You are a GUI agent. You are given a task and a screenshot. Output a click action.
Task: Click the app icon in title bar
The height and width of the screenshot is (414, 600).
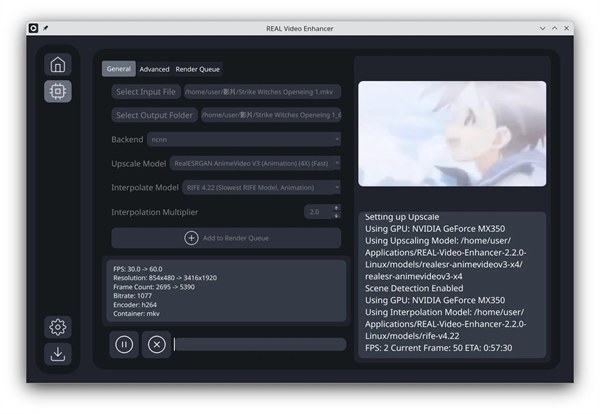click(33, 28)
